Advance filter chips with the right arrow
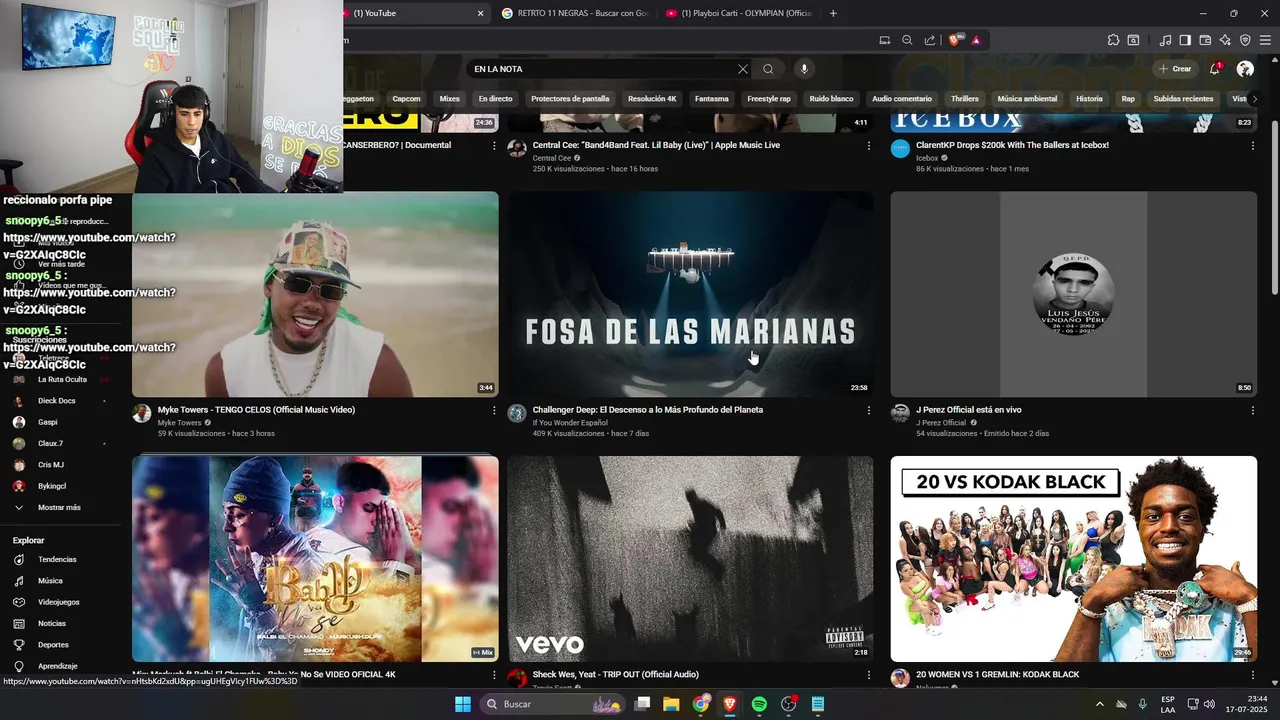The height and width of the screenshot is (720, 1280). click(x=1253, y=99)
